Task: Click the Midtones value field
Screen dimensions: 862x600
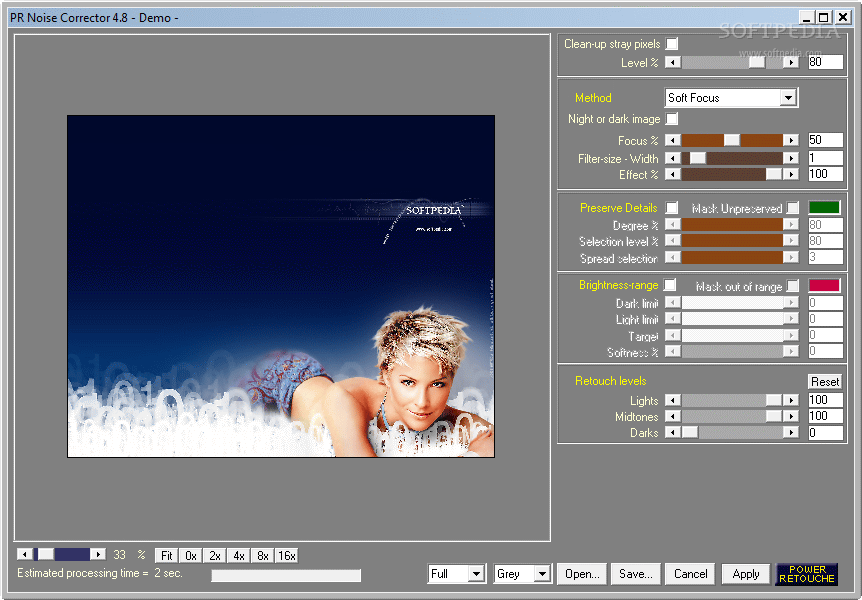Action: point(825,416)
